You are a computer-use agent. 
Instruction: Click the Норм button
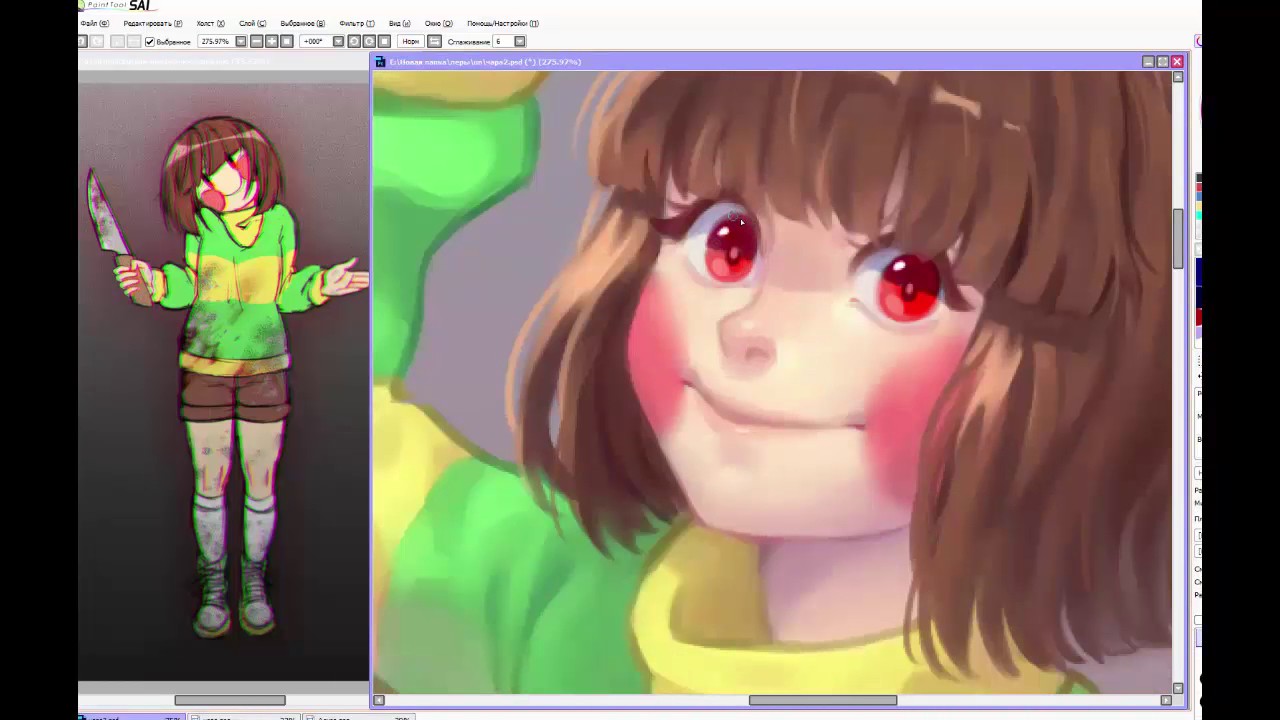coord(411,41)
